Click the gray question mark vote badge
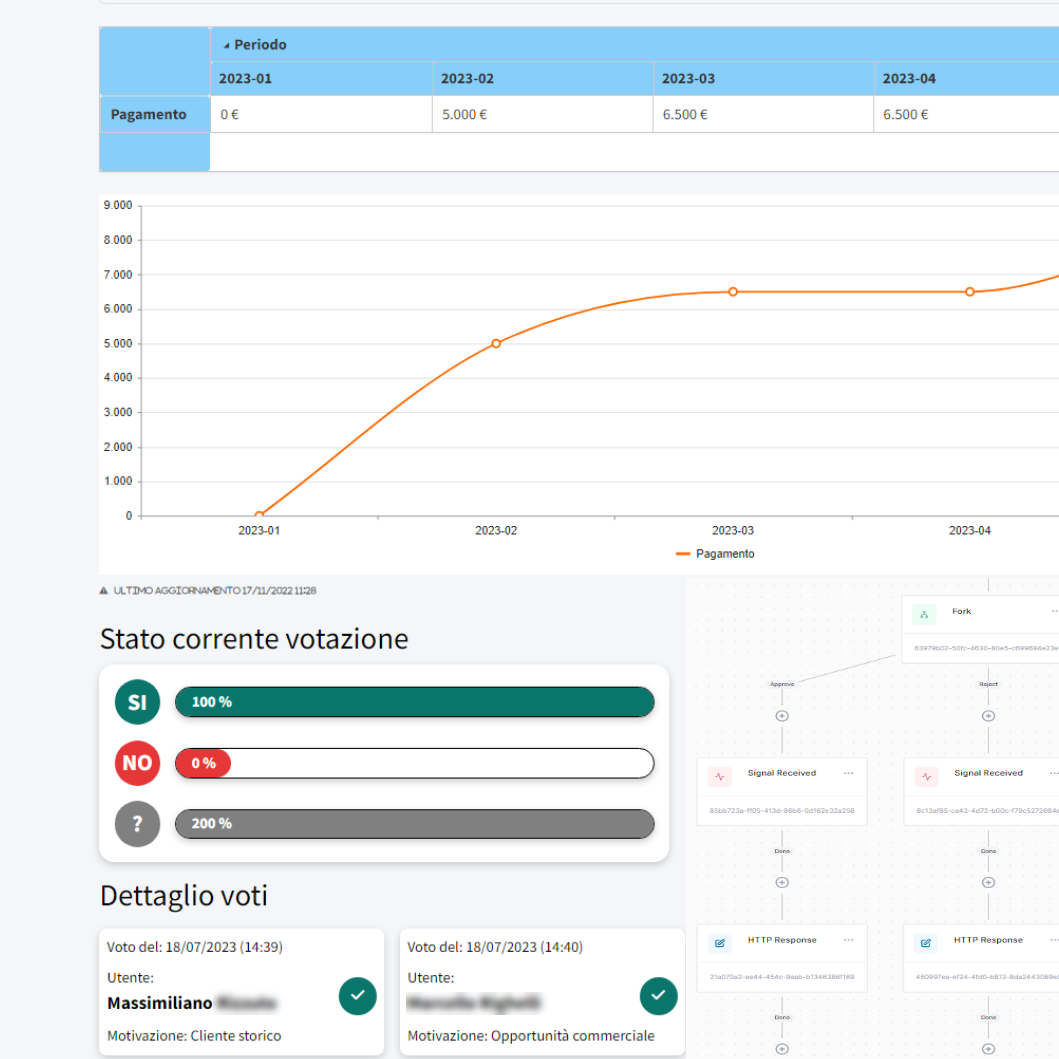The image size is (1059, 1059). tap(137, 824)
